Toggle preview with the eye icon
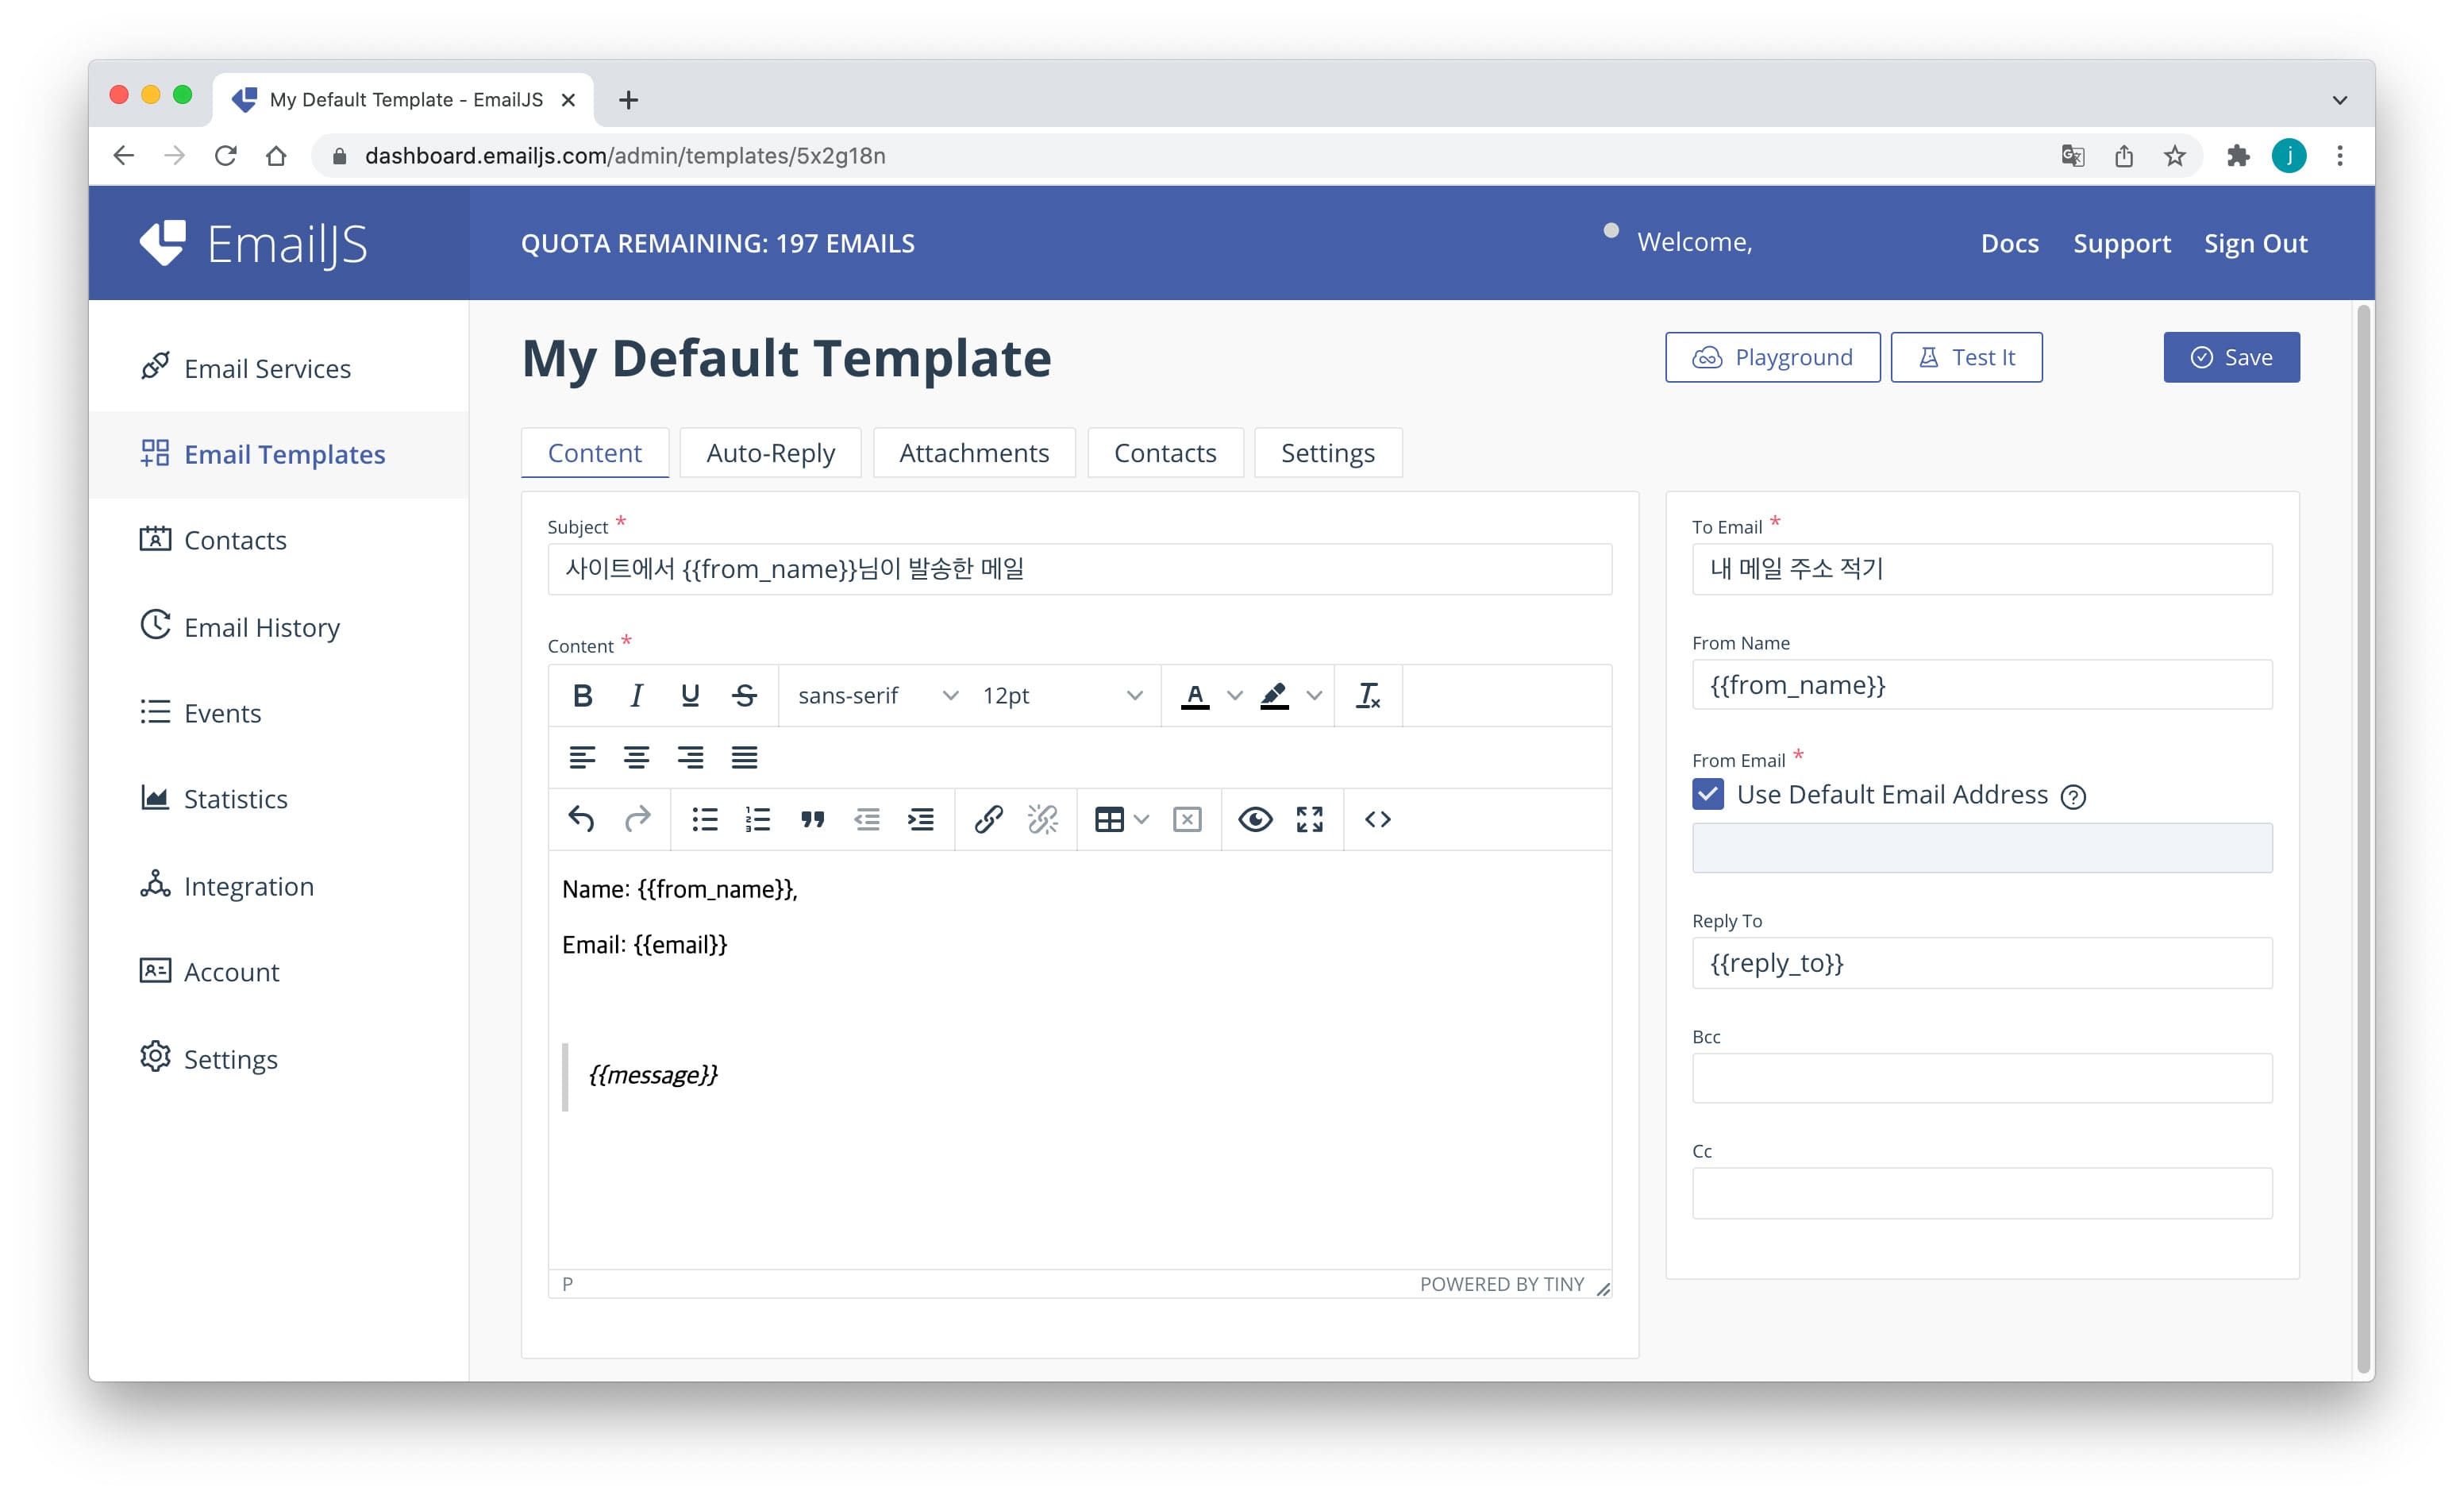Screen dimensions: 2464x1499 1255,820
